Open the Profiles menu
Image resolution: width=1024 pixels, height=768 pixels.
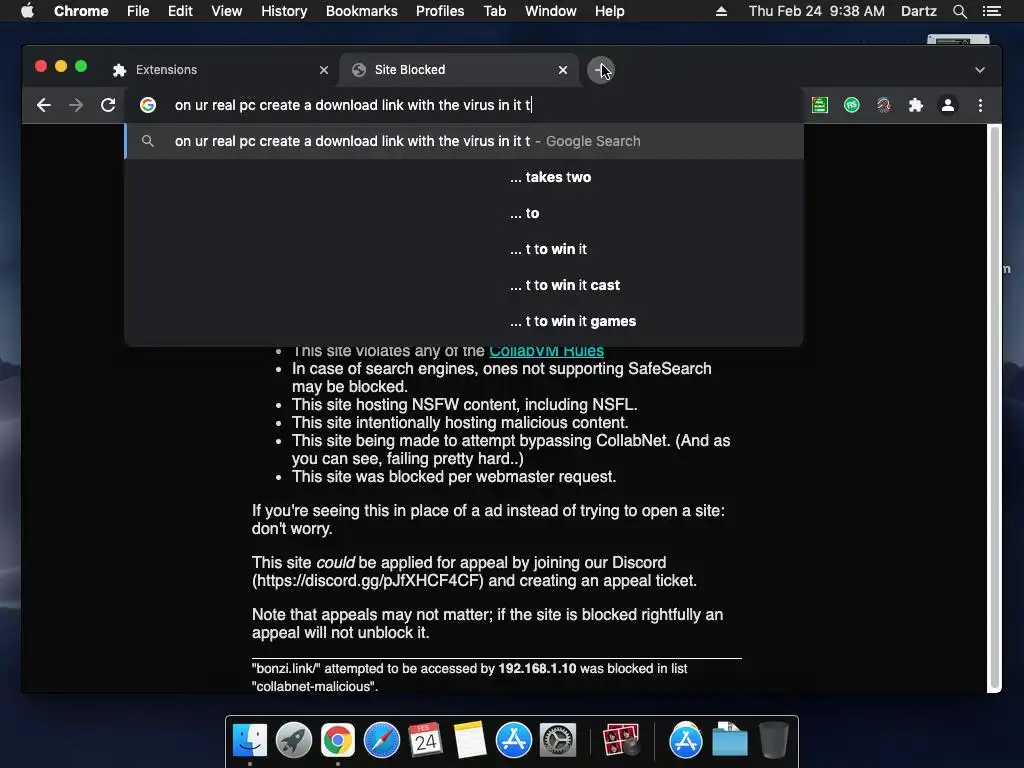440,11
